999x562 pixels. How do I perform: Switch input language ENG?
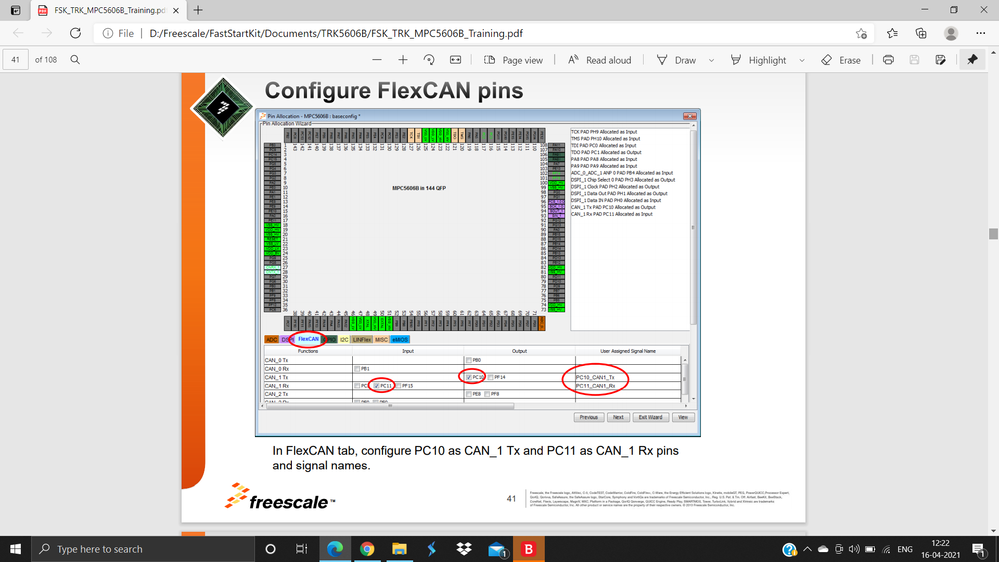pyautogui.click(x=905, y=549)
